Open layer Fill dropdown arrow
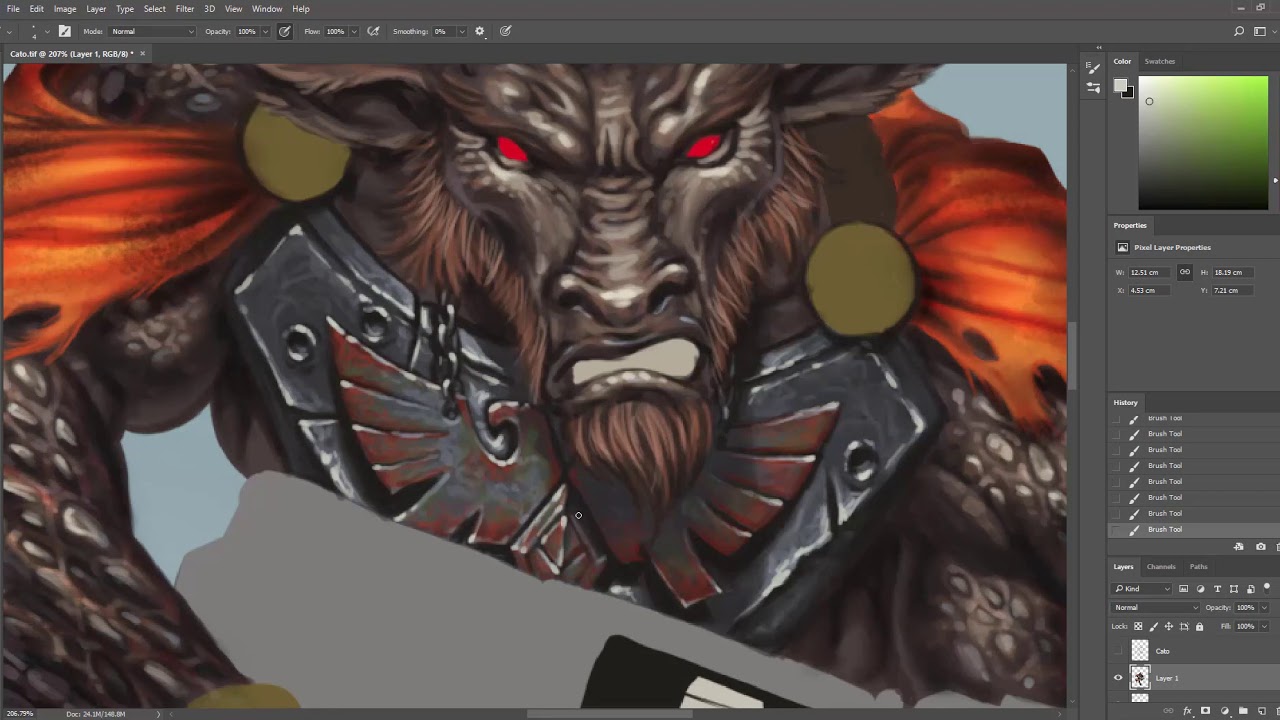The width and height of the screenshot is (1280, 720). click(x=1265, y=627)
